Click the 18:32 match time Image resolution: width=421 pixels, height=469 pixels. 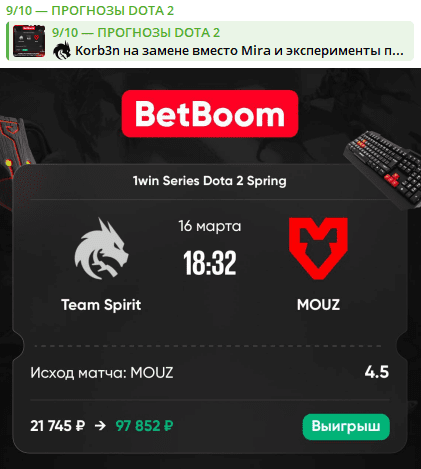[x=210, y=263]
